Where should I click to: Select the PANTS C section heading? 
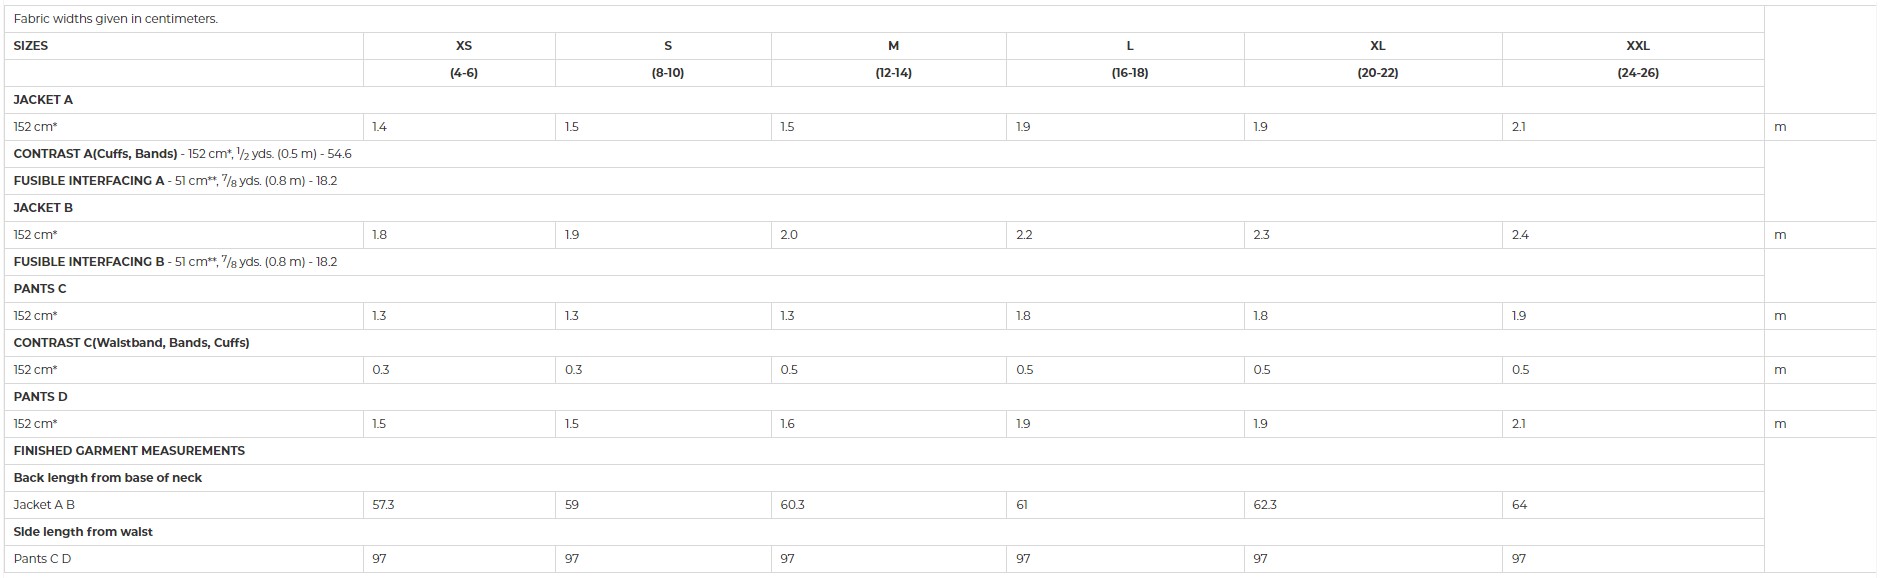(40, 289)
